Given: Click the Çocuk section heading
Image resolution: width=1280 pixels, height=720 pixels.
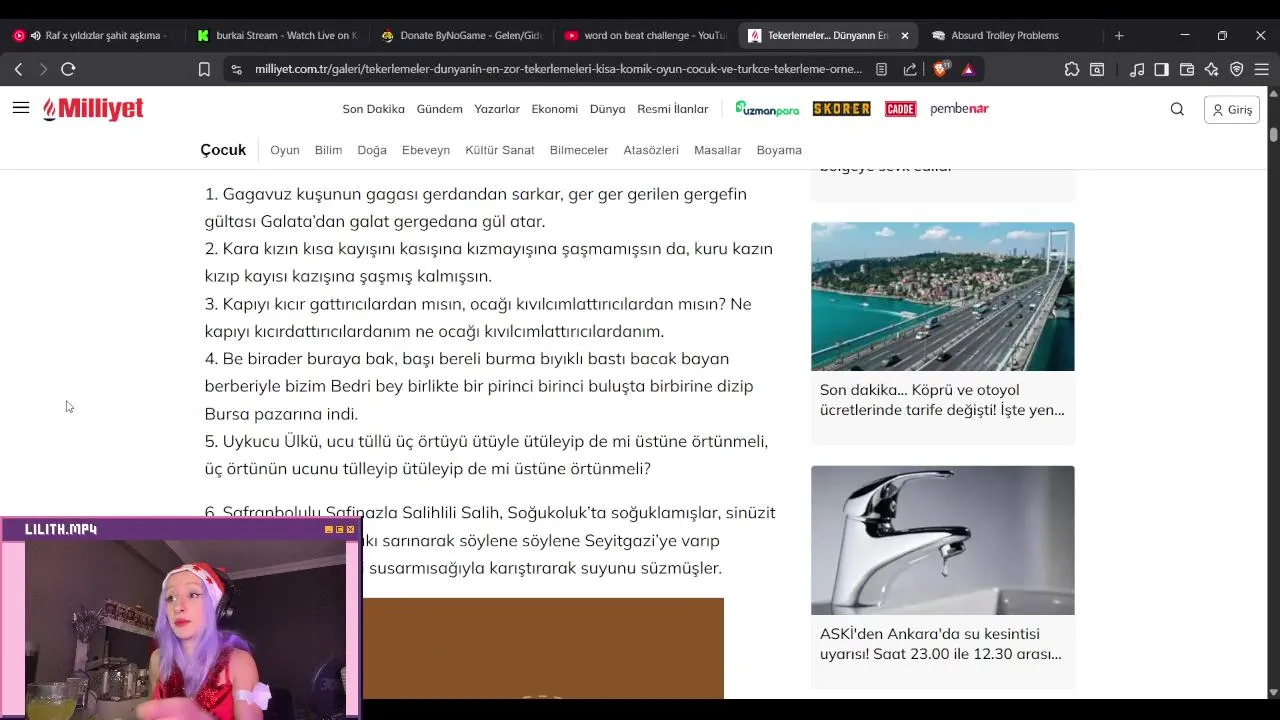Looking at the screenshot, I should (223, 150).
